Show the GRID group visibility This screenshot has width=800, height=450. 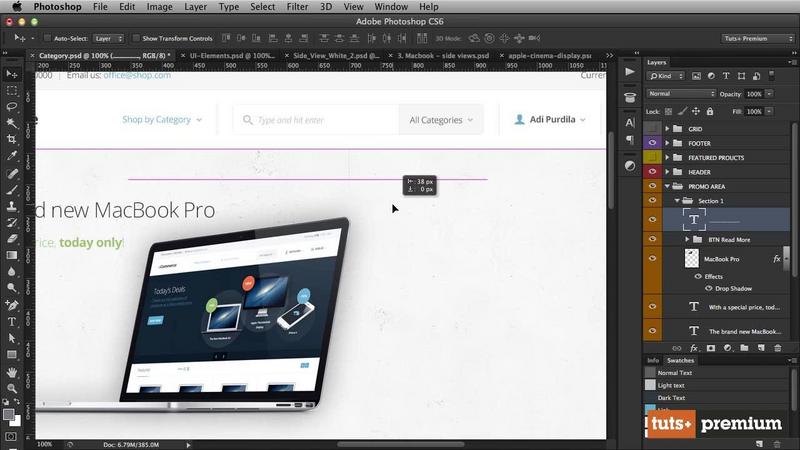(652, 129)
